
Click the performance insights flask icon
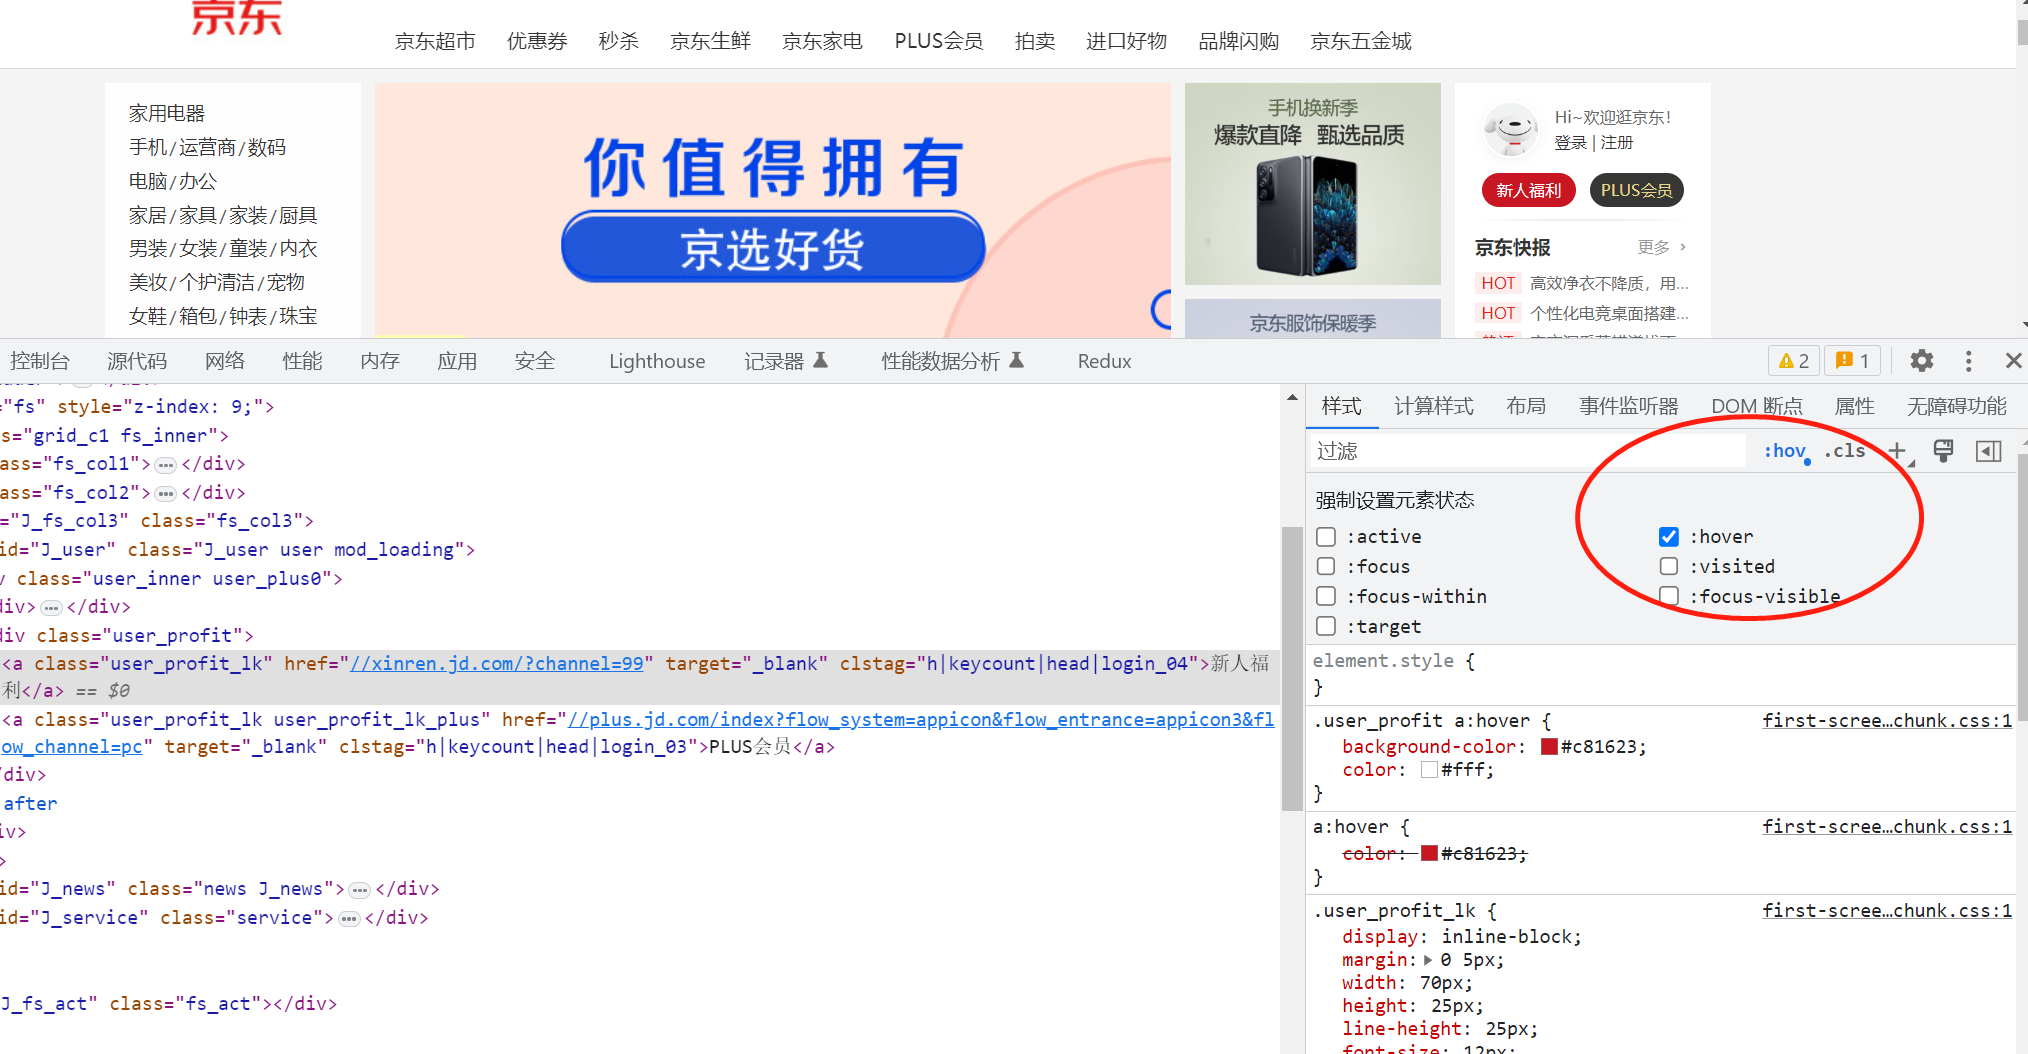click(1016, 360)
